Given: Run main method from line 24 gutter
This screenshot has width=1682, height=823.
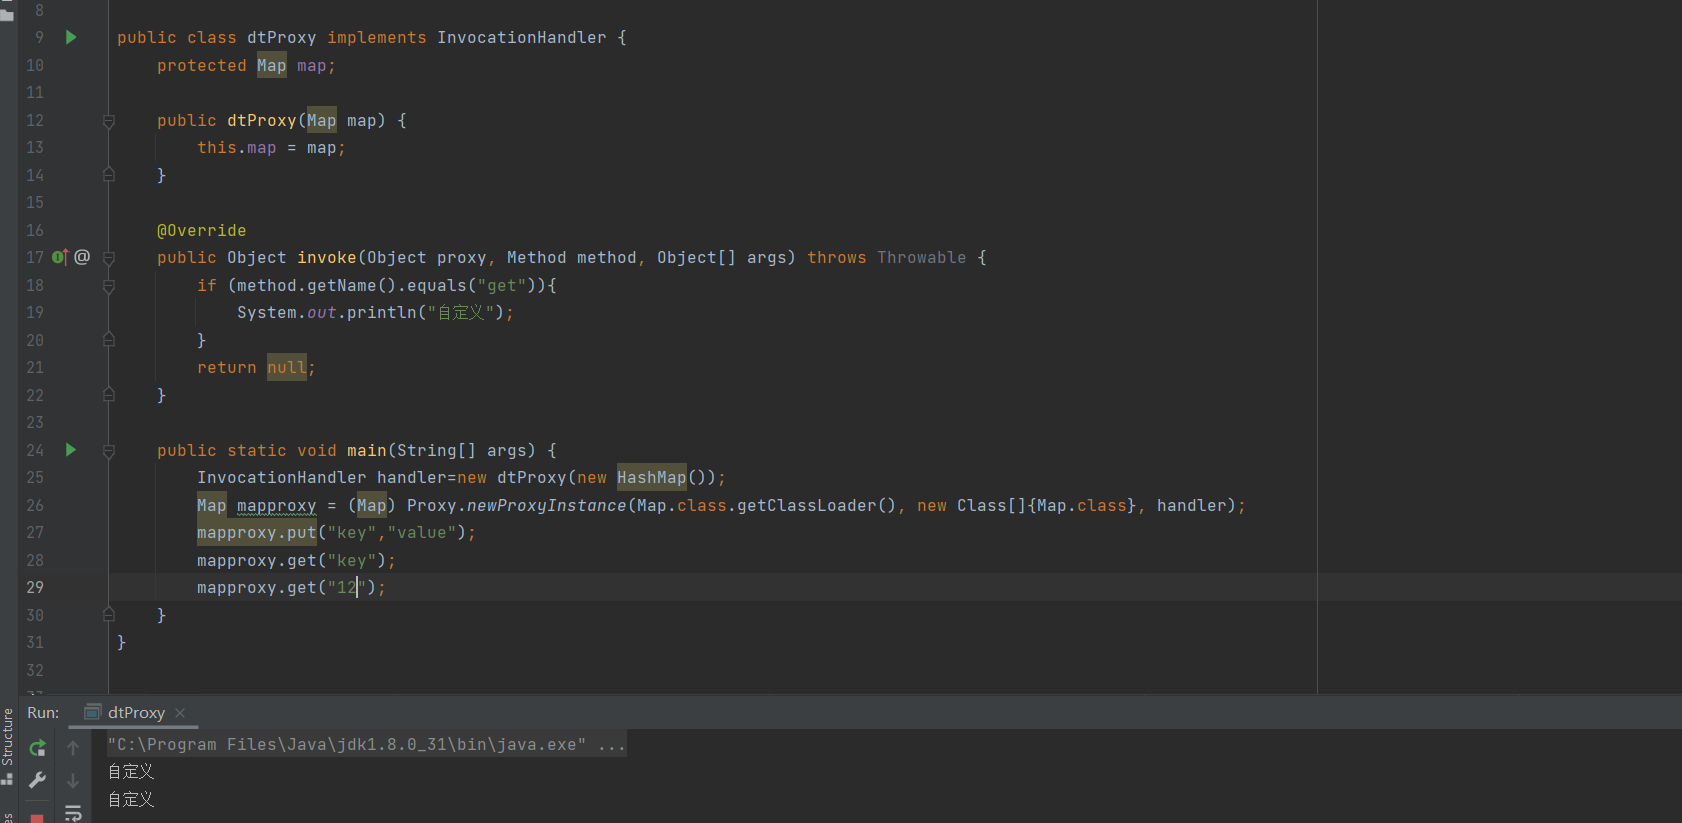Looking at the screenshot, I should pyautogui.click(x=71, y=450).
